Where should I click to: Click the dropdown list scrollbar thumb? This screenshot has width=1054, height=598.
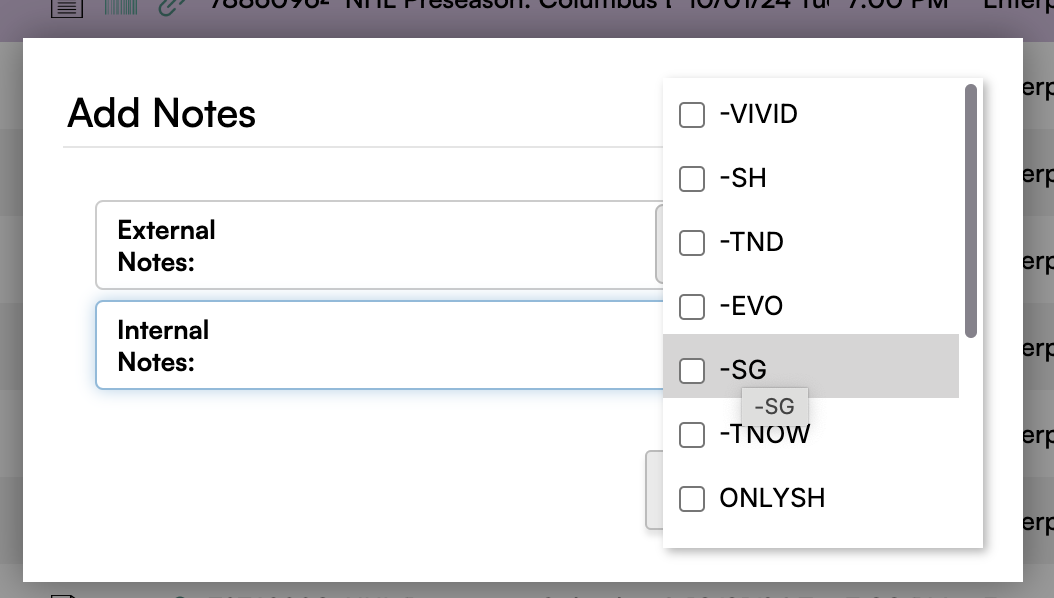971,211
